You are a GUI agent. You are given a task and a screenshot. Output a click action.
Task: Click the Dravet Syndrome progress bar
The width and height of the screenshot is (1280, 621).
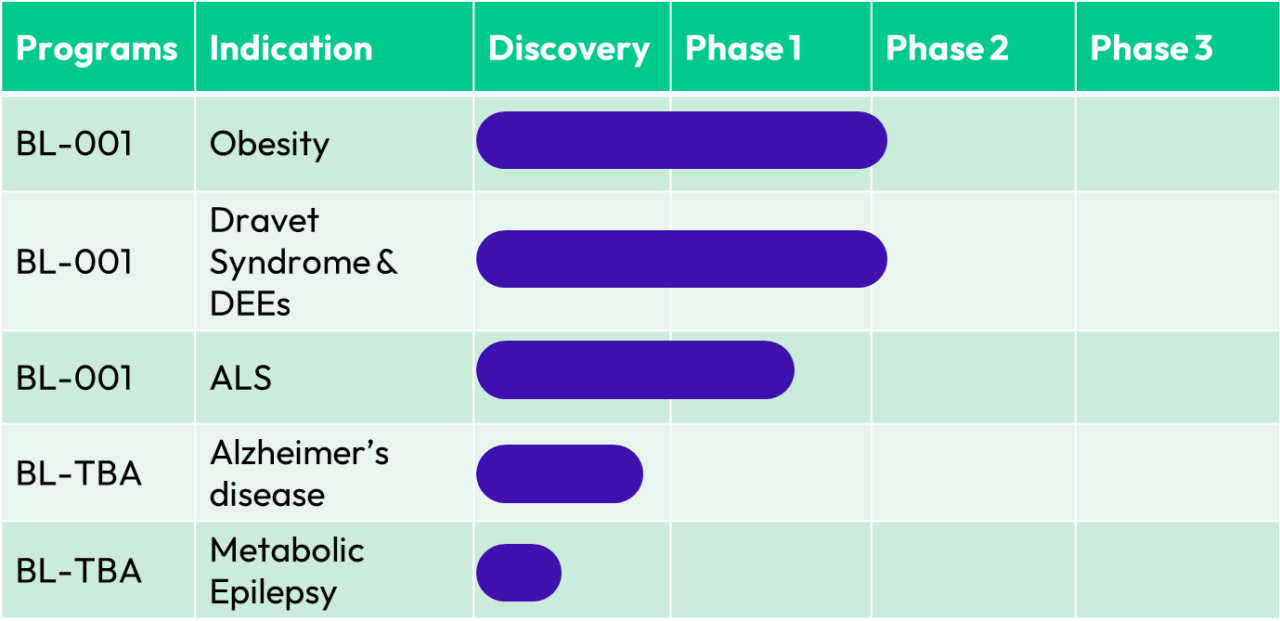[681, 259]
